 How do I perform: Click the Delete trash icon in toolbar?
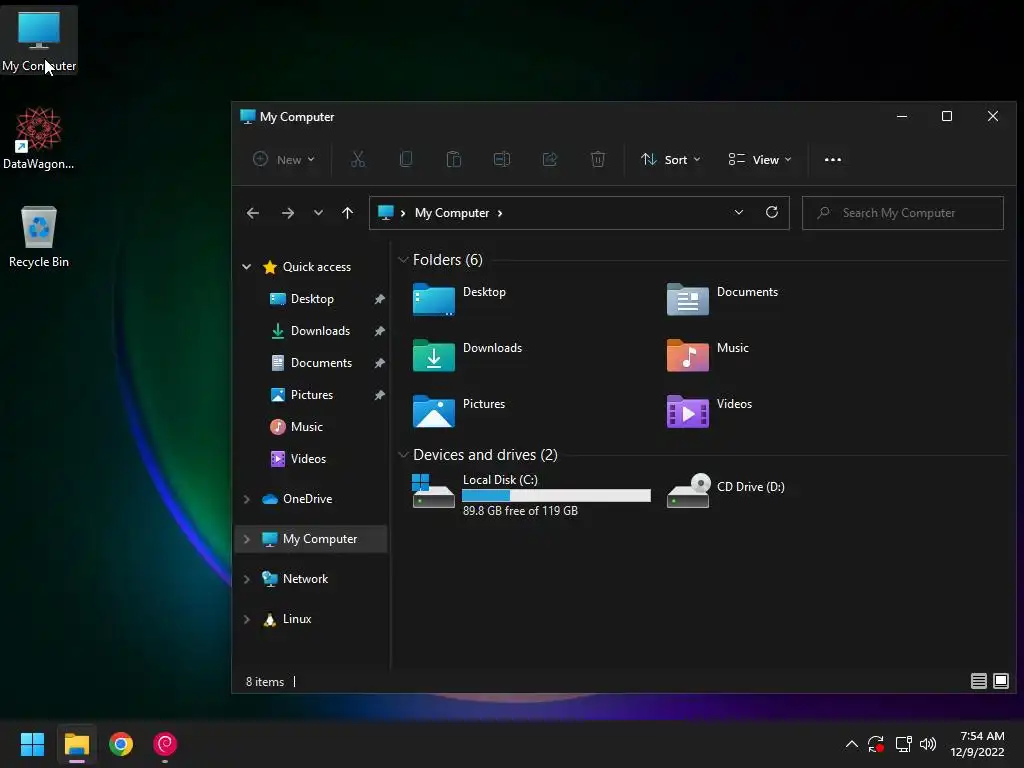pos(598,159)
